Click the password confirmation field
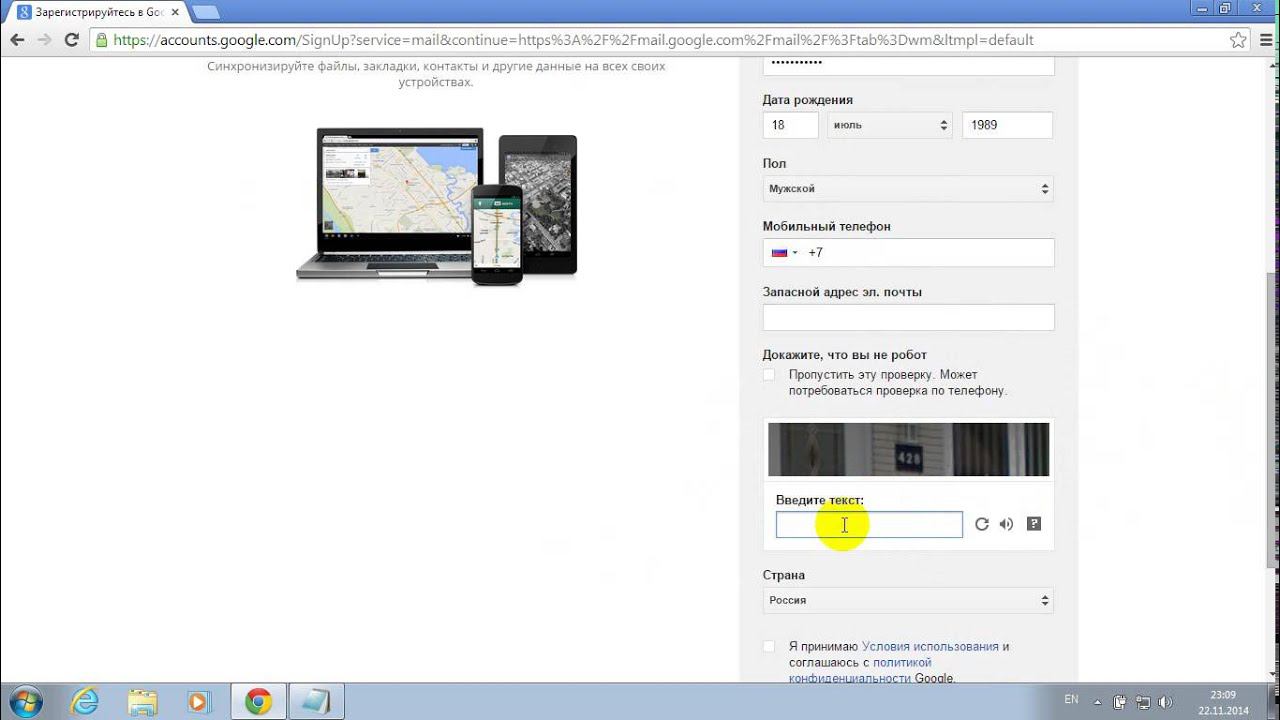Viewport: 1280px width, 720px height. point(908,65)
